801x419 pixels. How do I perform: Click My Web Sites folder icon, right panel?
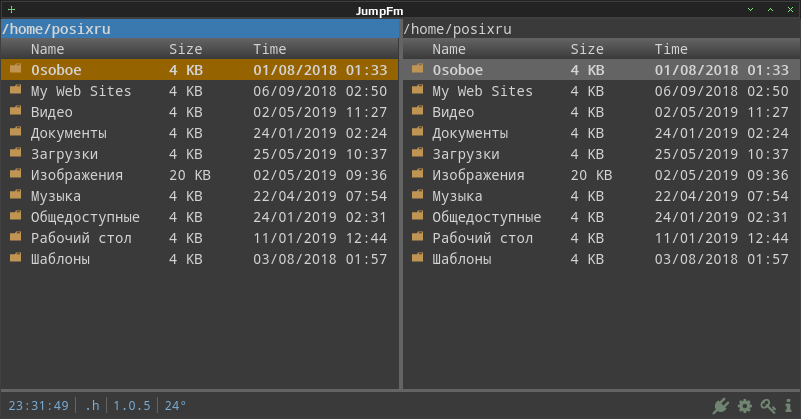[417, 89]
